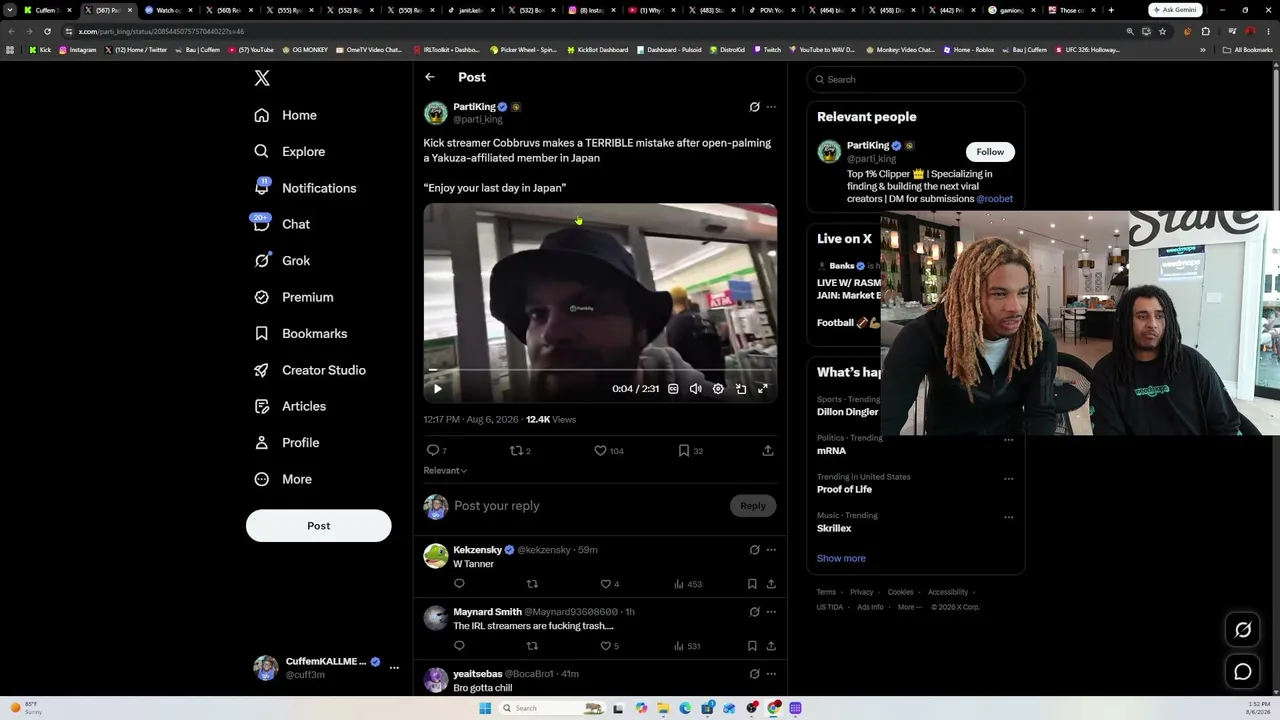Open more options on Kekzensky's reply
Viewport: 1280px width, 720px height.
[771, 550]
